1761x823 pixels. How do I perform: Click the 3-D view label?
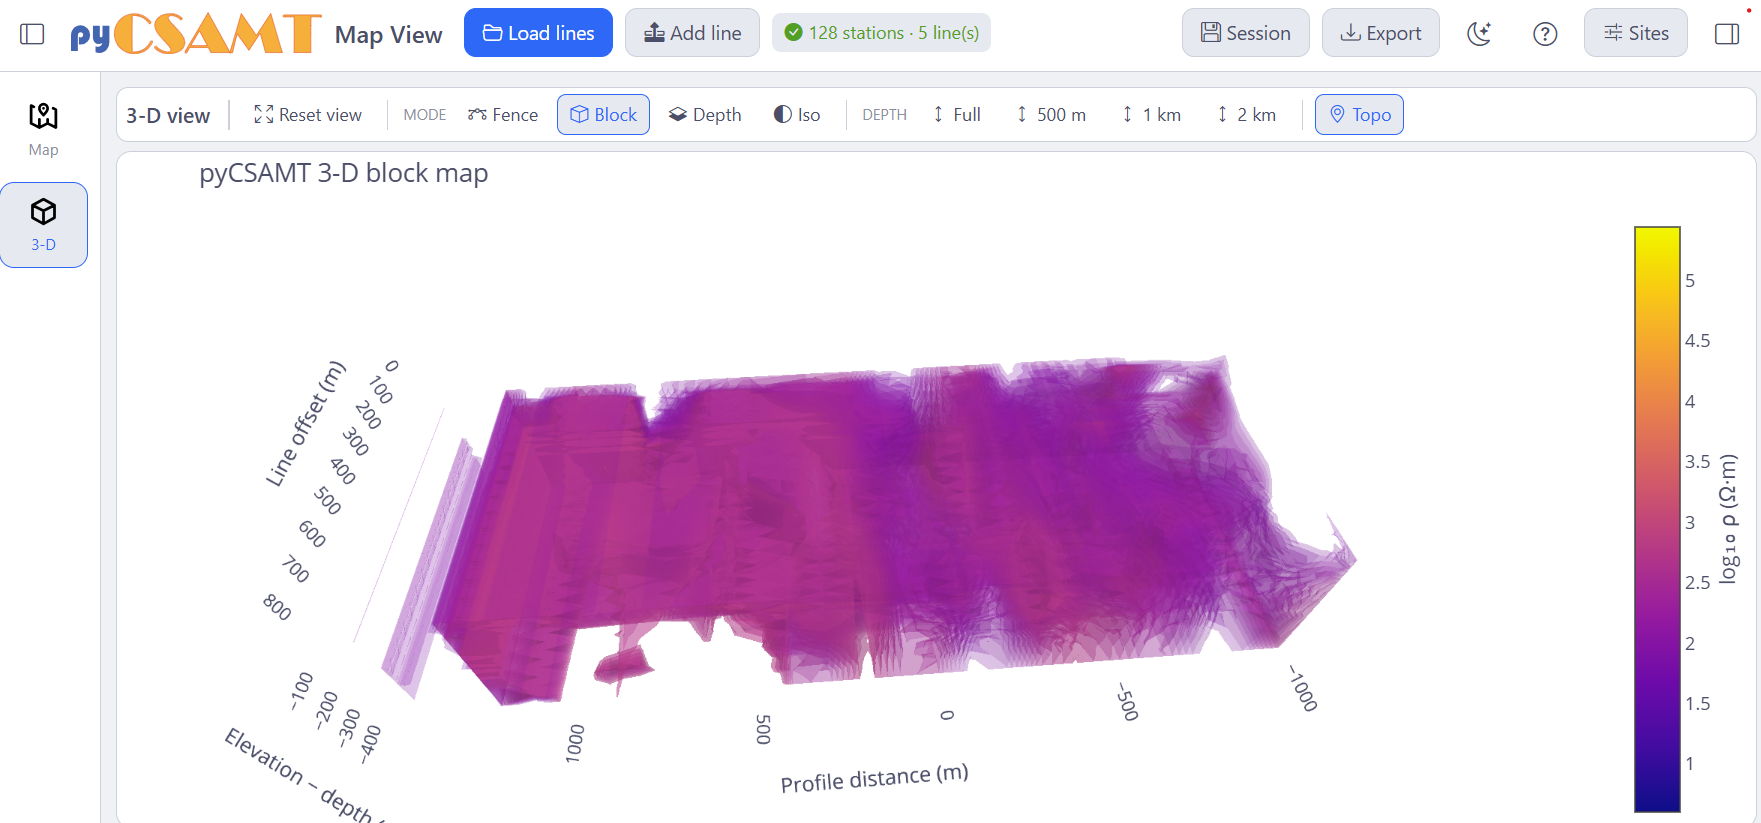click(x=168, y=116)
